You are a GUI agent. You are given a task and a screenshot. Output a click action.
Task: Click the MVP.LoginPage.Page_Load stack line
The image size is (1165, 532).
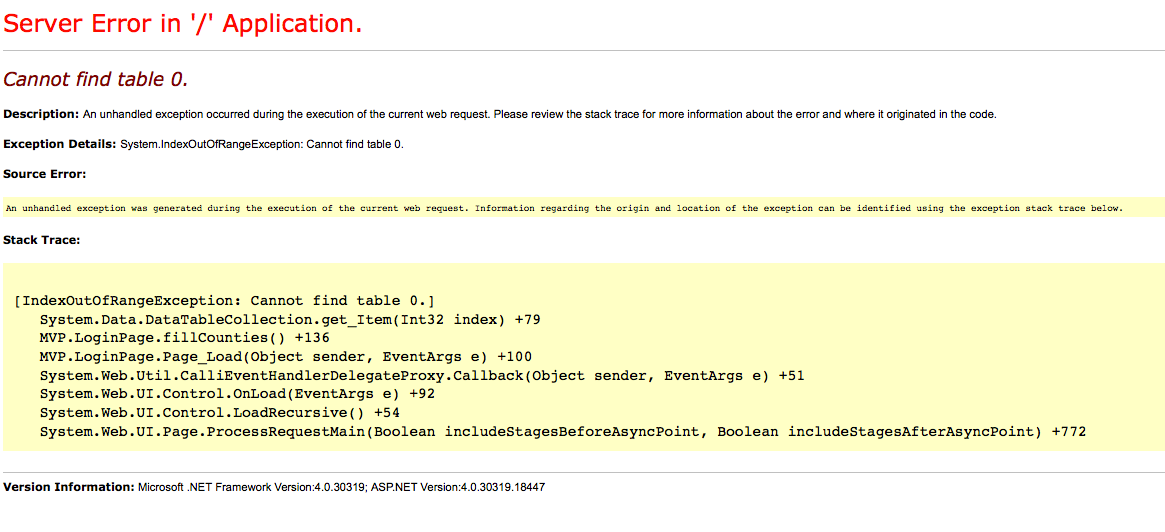pyautogui.click(x=286, y=357)
